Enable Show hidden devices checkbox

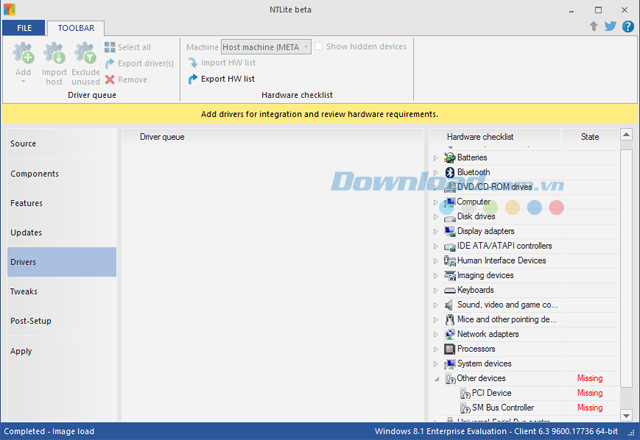coord(319,47)
